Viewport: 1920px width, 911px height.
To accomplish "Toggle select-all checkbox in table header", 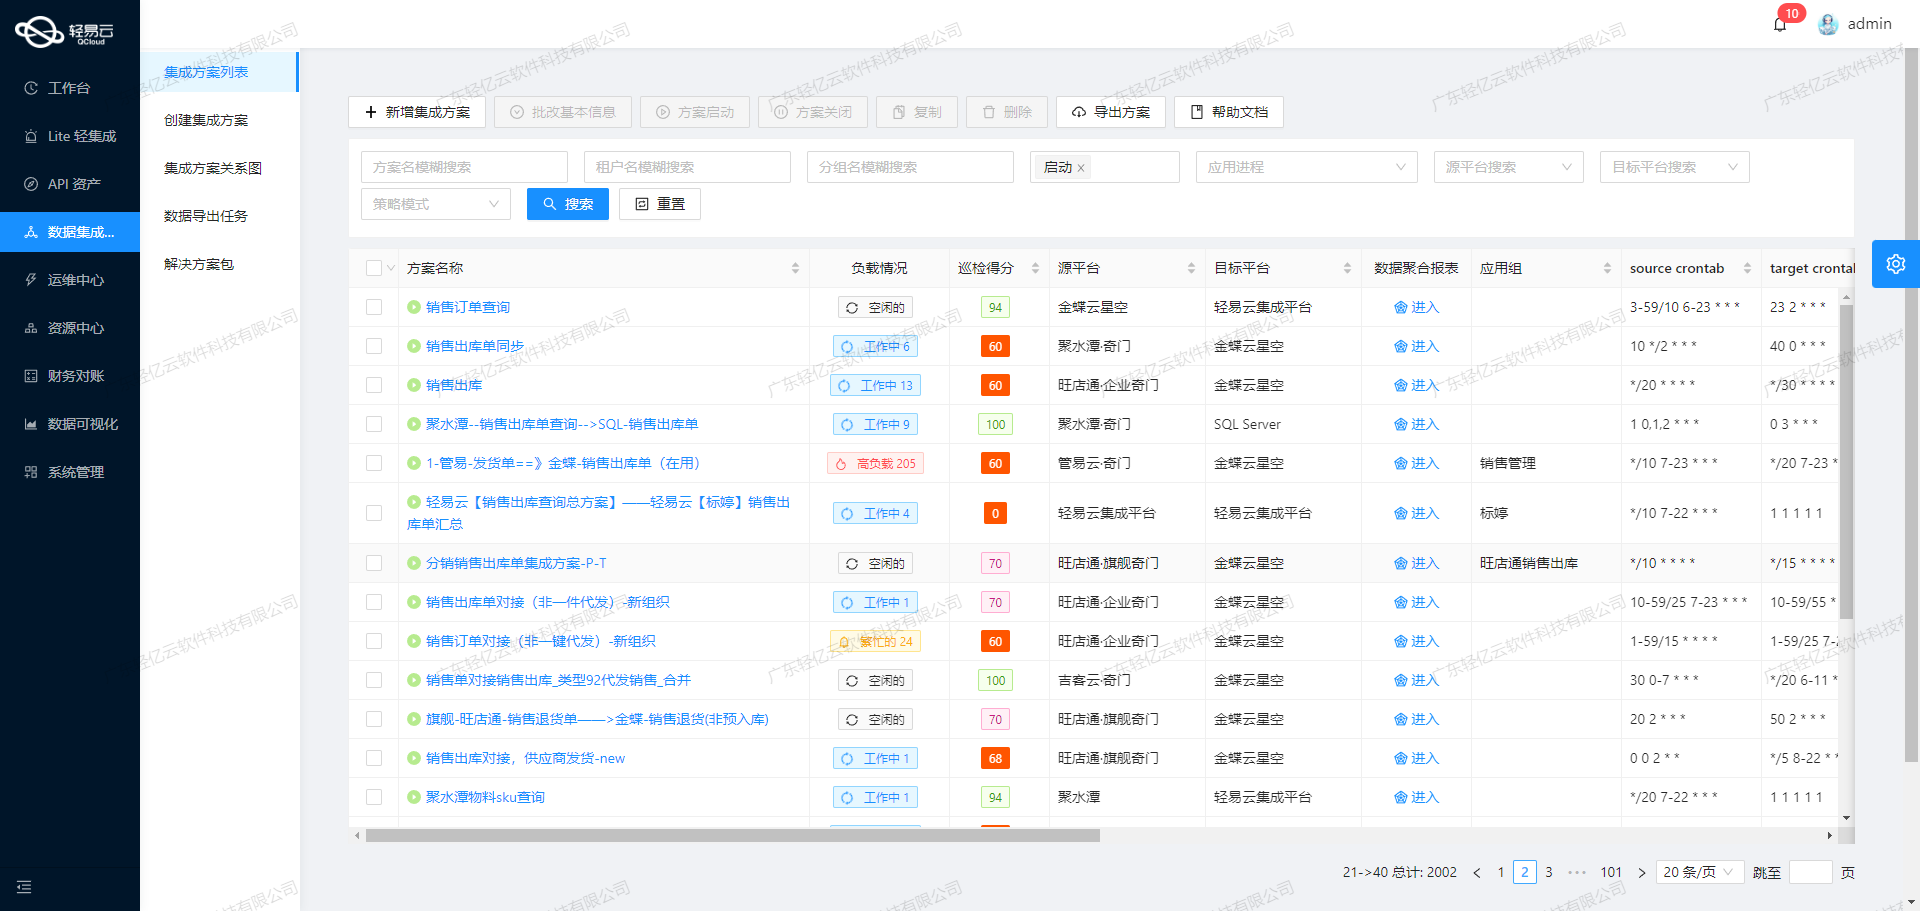I will [374, 268].
